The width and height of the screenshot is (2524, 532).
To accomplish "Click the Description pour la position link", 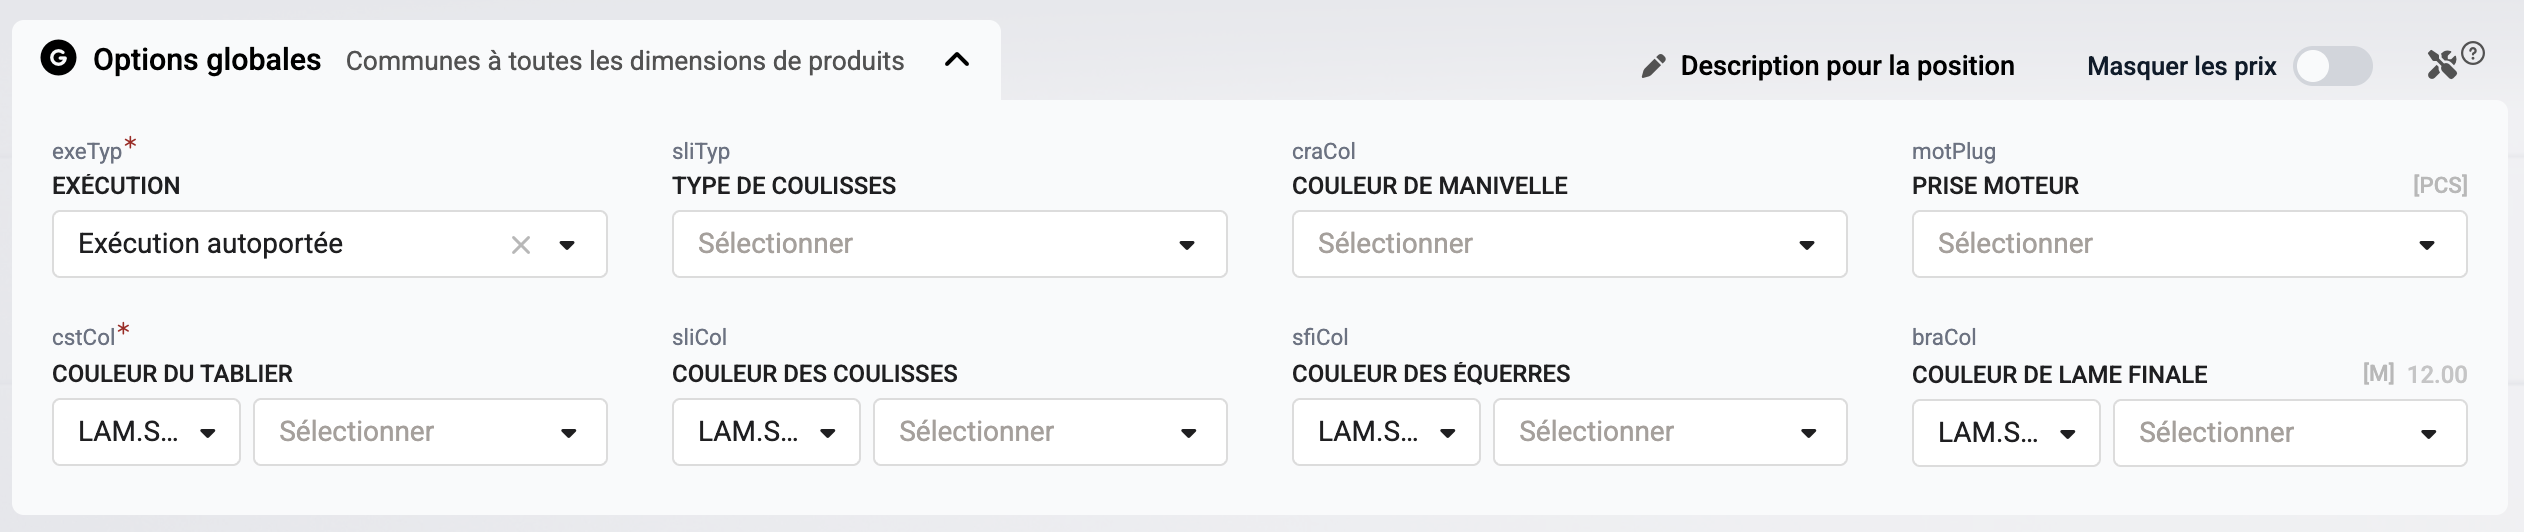I will [1847, 66].
